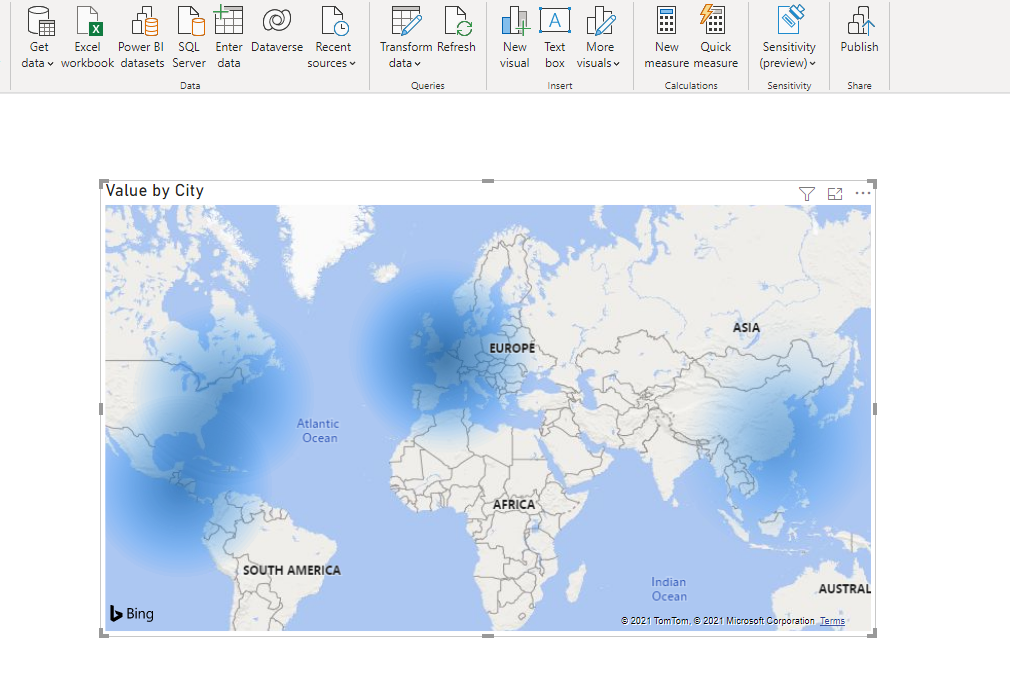Expand the More visuals menu
The width and height of the screenshot is (1010, 682).
[x=599, y=37]
